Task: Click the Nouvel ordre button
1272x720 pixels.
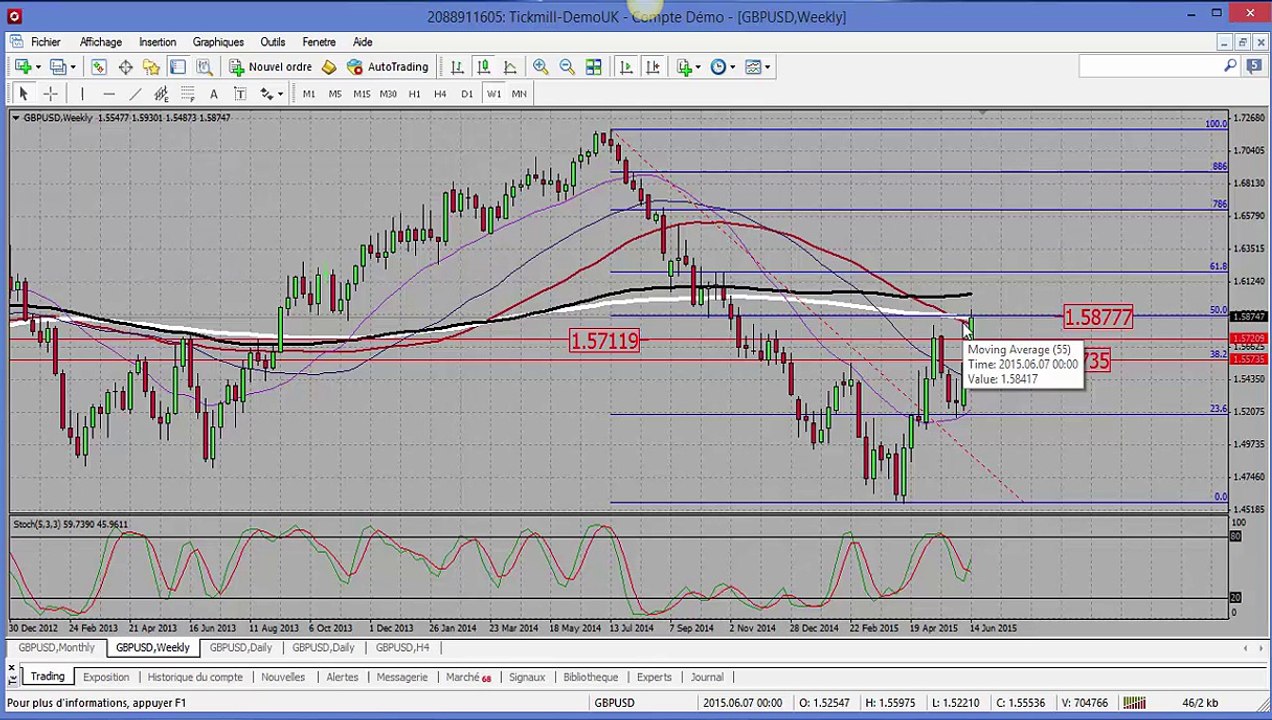Action: (270, 67)
